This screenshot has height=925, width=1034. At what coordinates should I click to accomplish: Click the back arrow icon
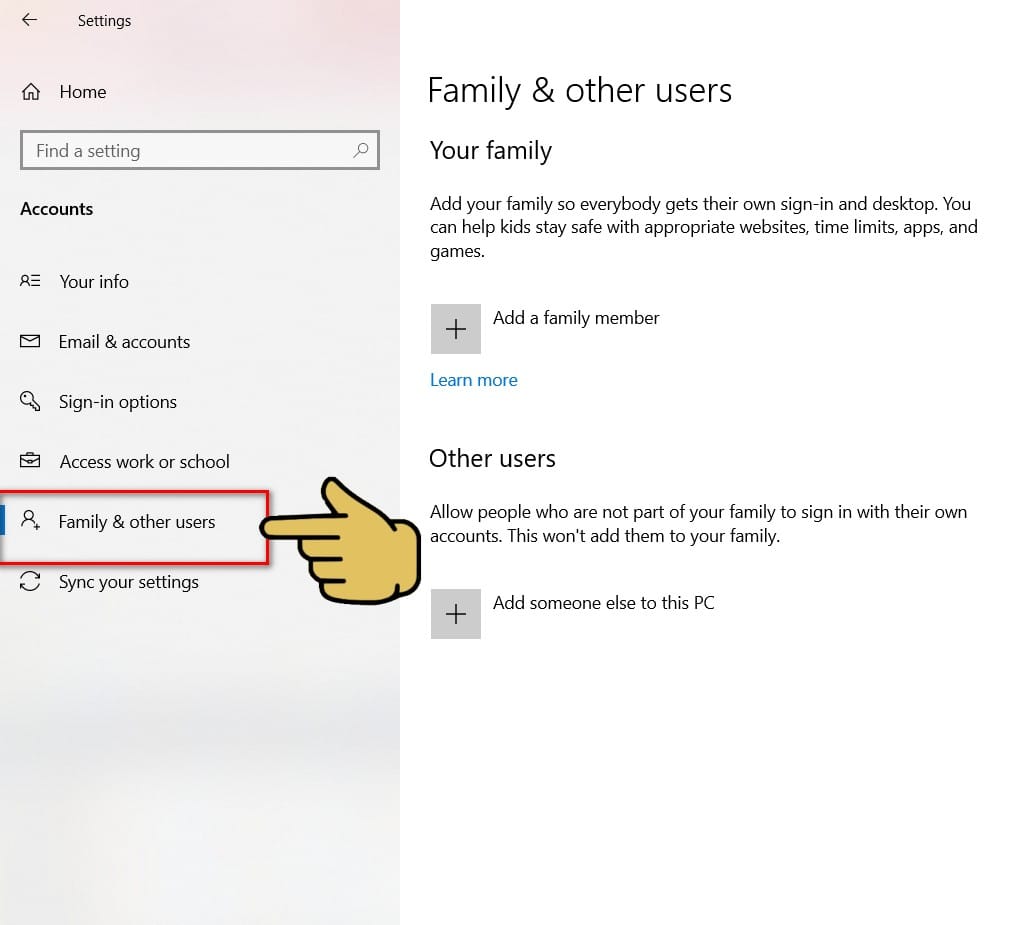pyautogui.click(x=29, y=20)
